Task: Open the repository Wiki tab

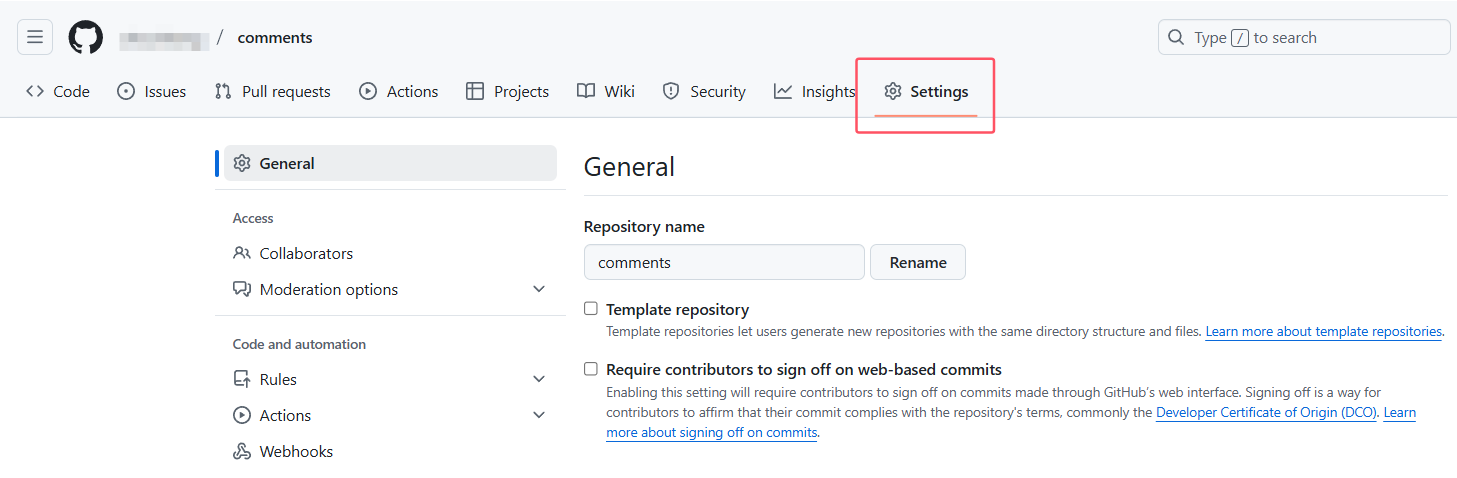Action: point(606,91)
